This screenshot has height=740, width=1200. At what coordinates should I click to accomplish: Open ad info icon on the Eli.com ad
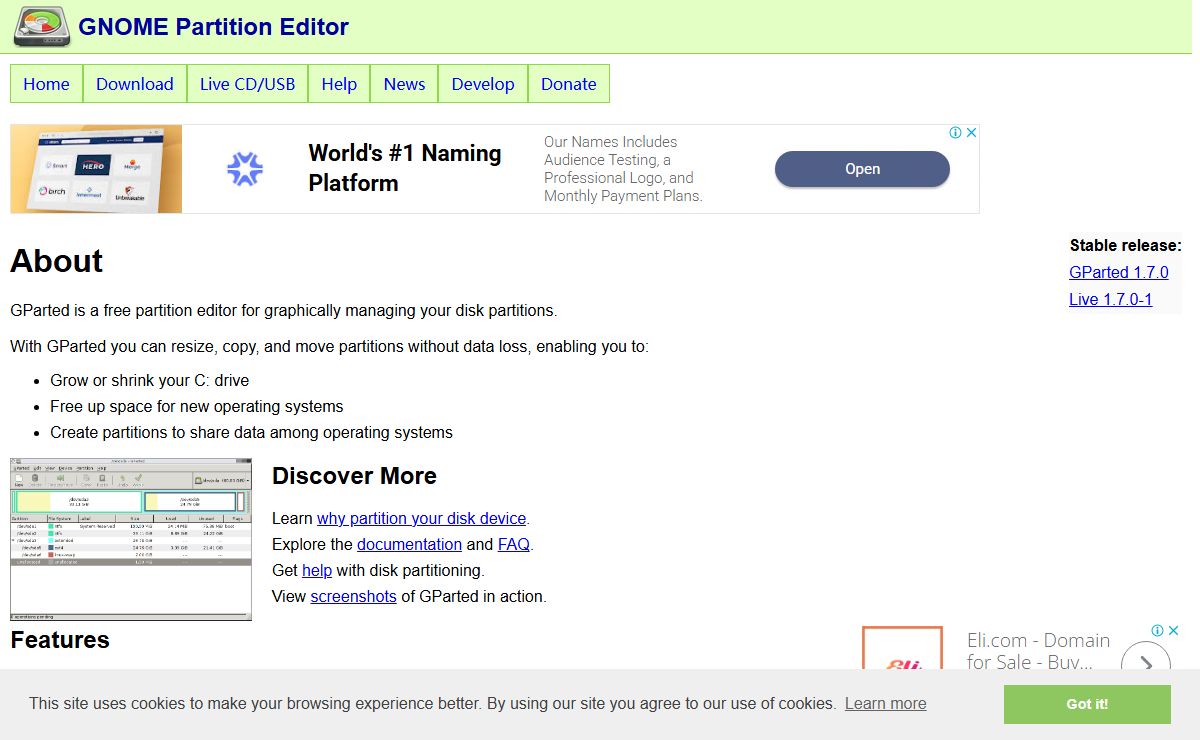click(x=1157, y=631)
